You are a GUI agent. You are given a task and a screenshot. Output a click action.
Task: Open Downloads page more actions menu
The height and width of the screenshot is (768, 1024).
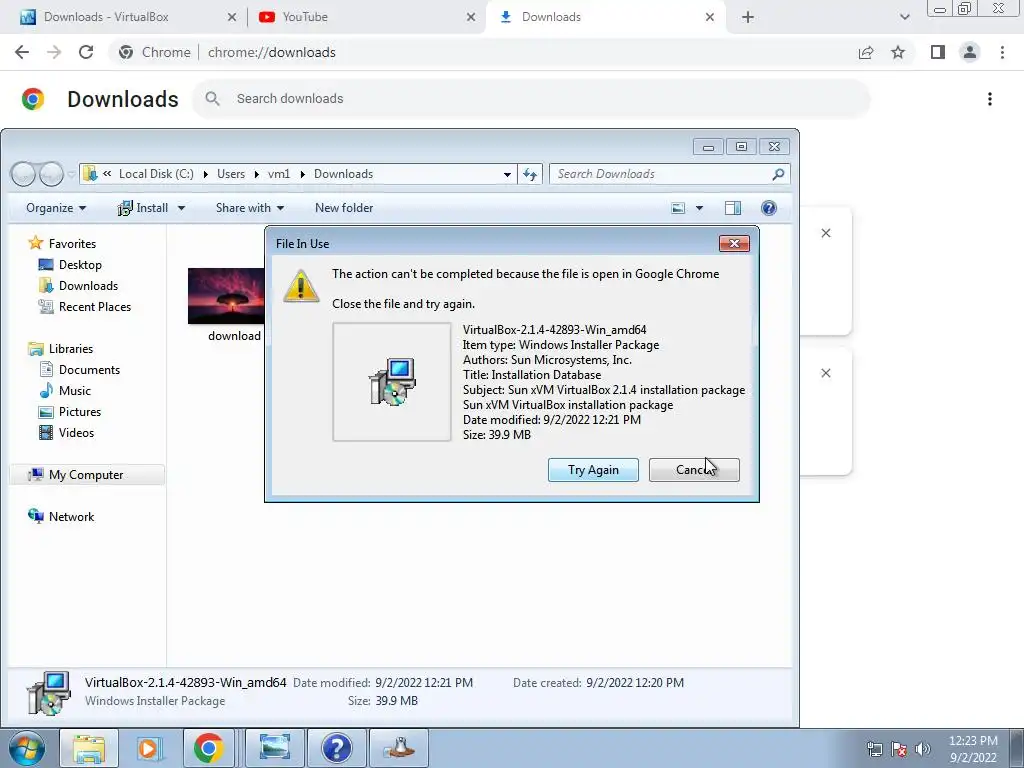tap(990, 99)
